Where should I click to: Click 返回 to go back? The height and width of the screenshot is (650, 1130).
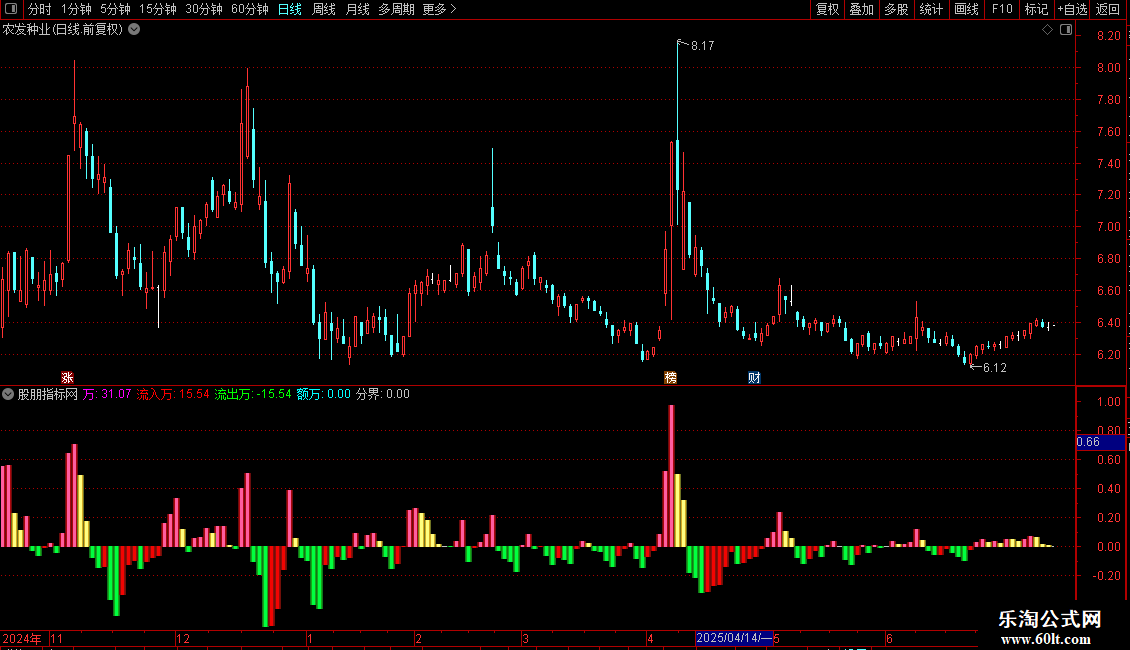click(1108, 9)
